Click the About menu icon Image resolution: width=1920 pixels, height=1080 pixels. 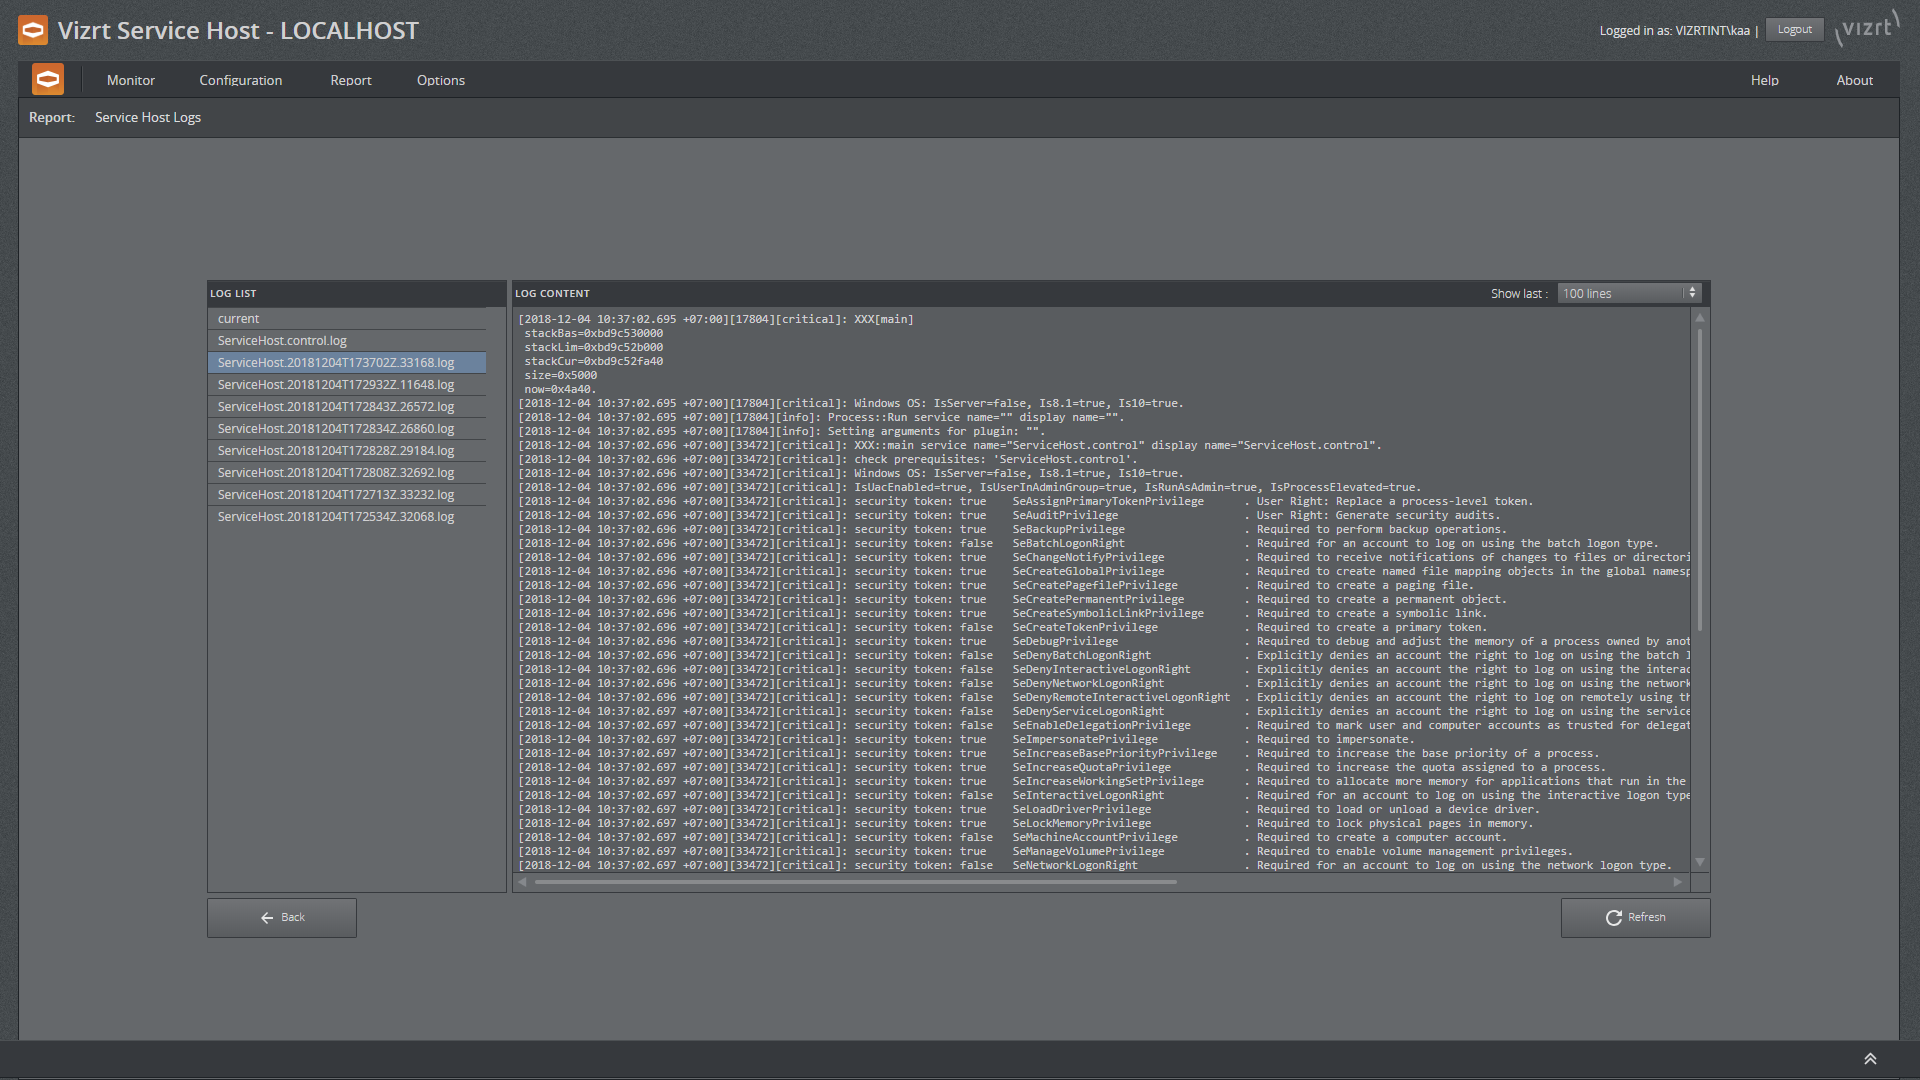click(x=1855, y=79)
